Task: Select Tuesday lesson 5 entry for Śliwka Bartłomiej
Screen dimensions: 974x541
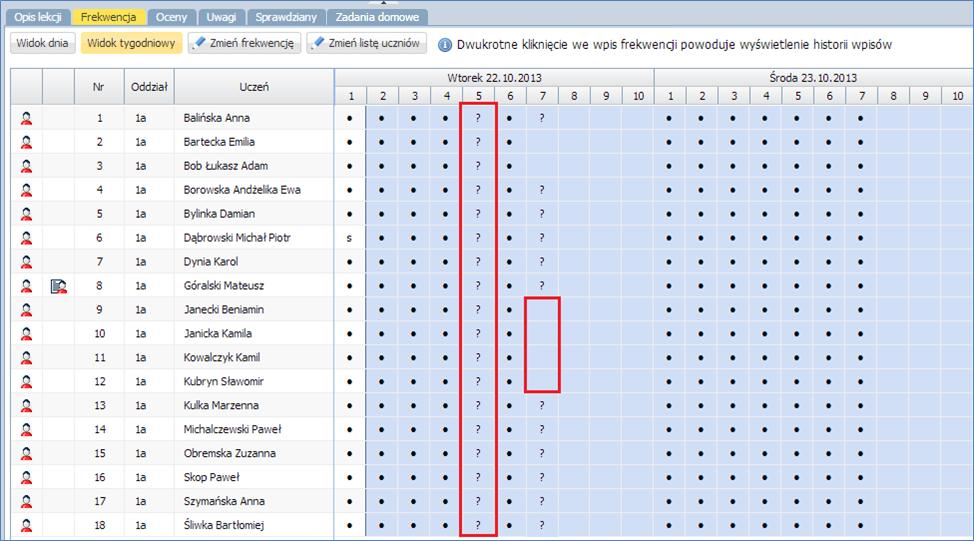Action: point(478,525)
